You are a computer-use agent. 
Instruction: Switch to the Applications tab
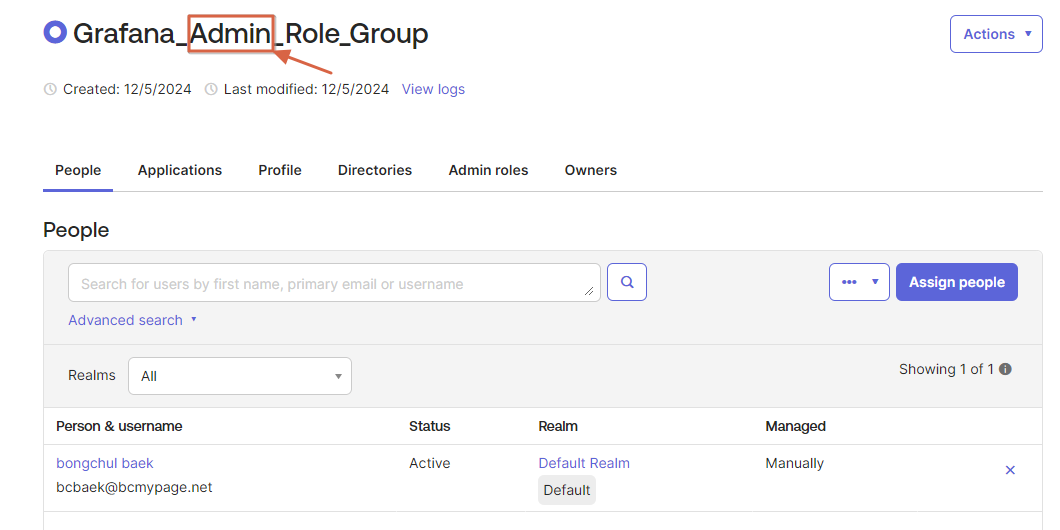pyautogui.click(x=180, y=170)
